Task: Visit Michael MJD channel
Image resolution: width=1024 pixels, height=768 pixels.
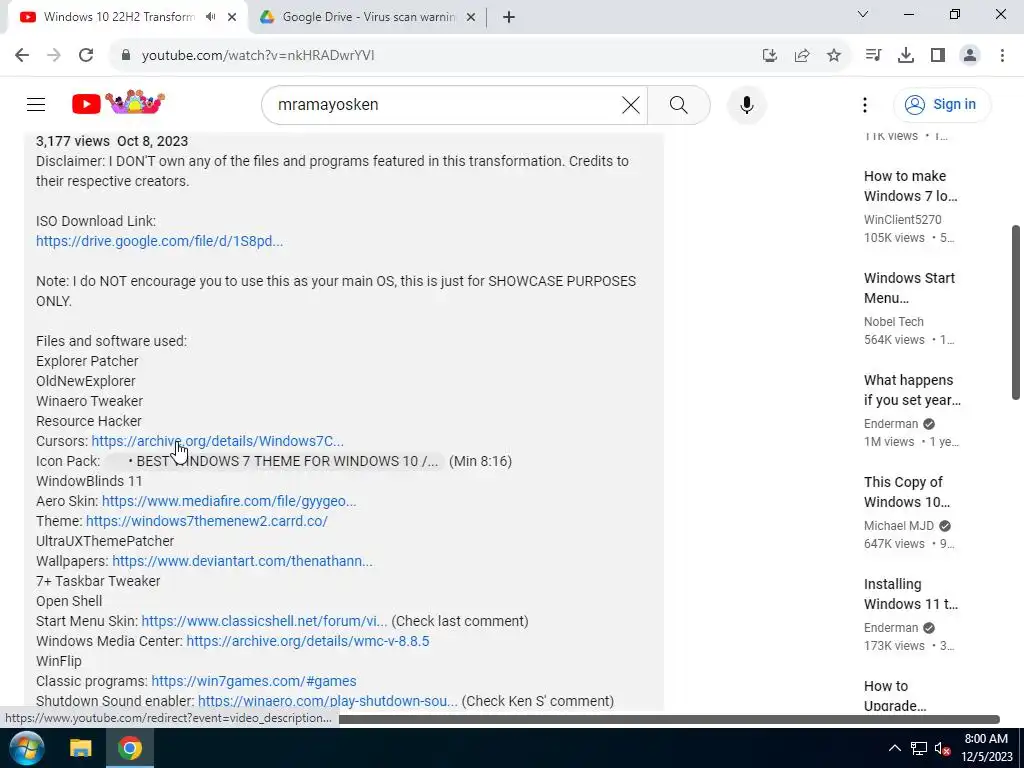Action: (899, 526)
